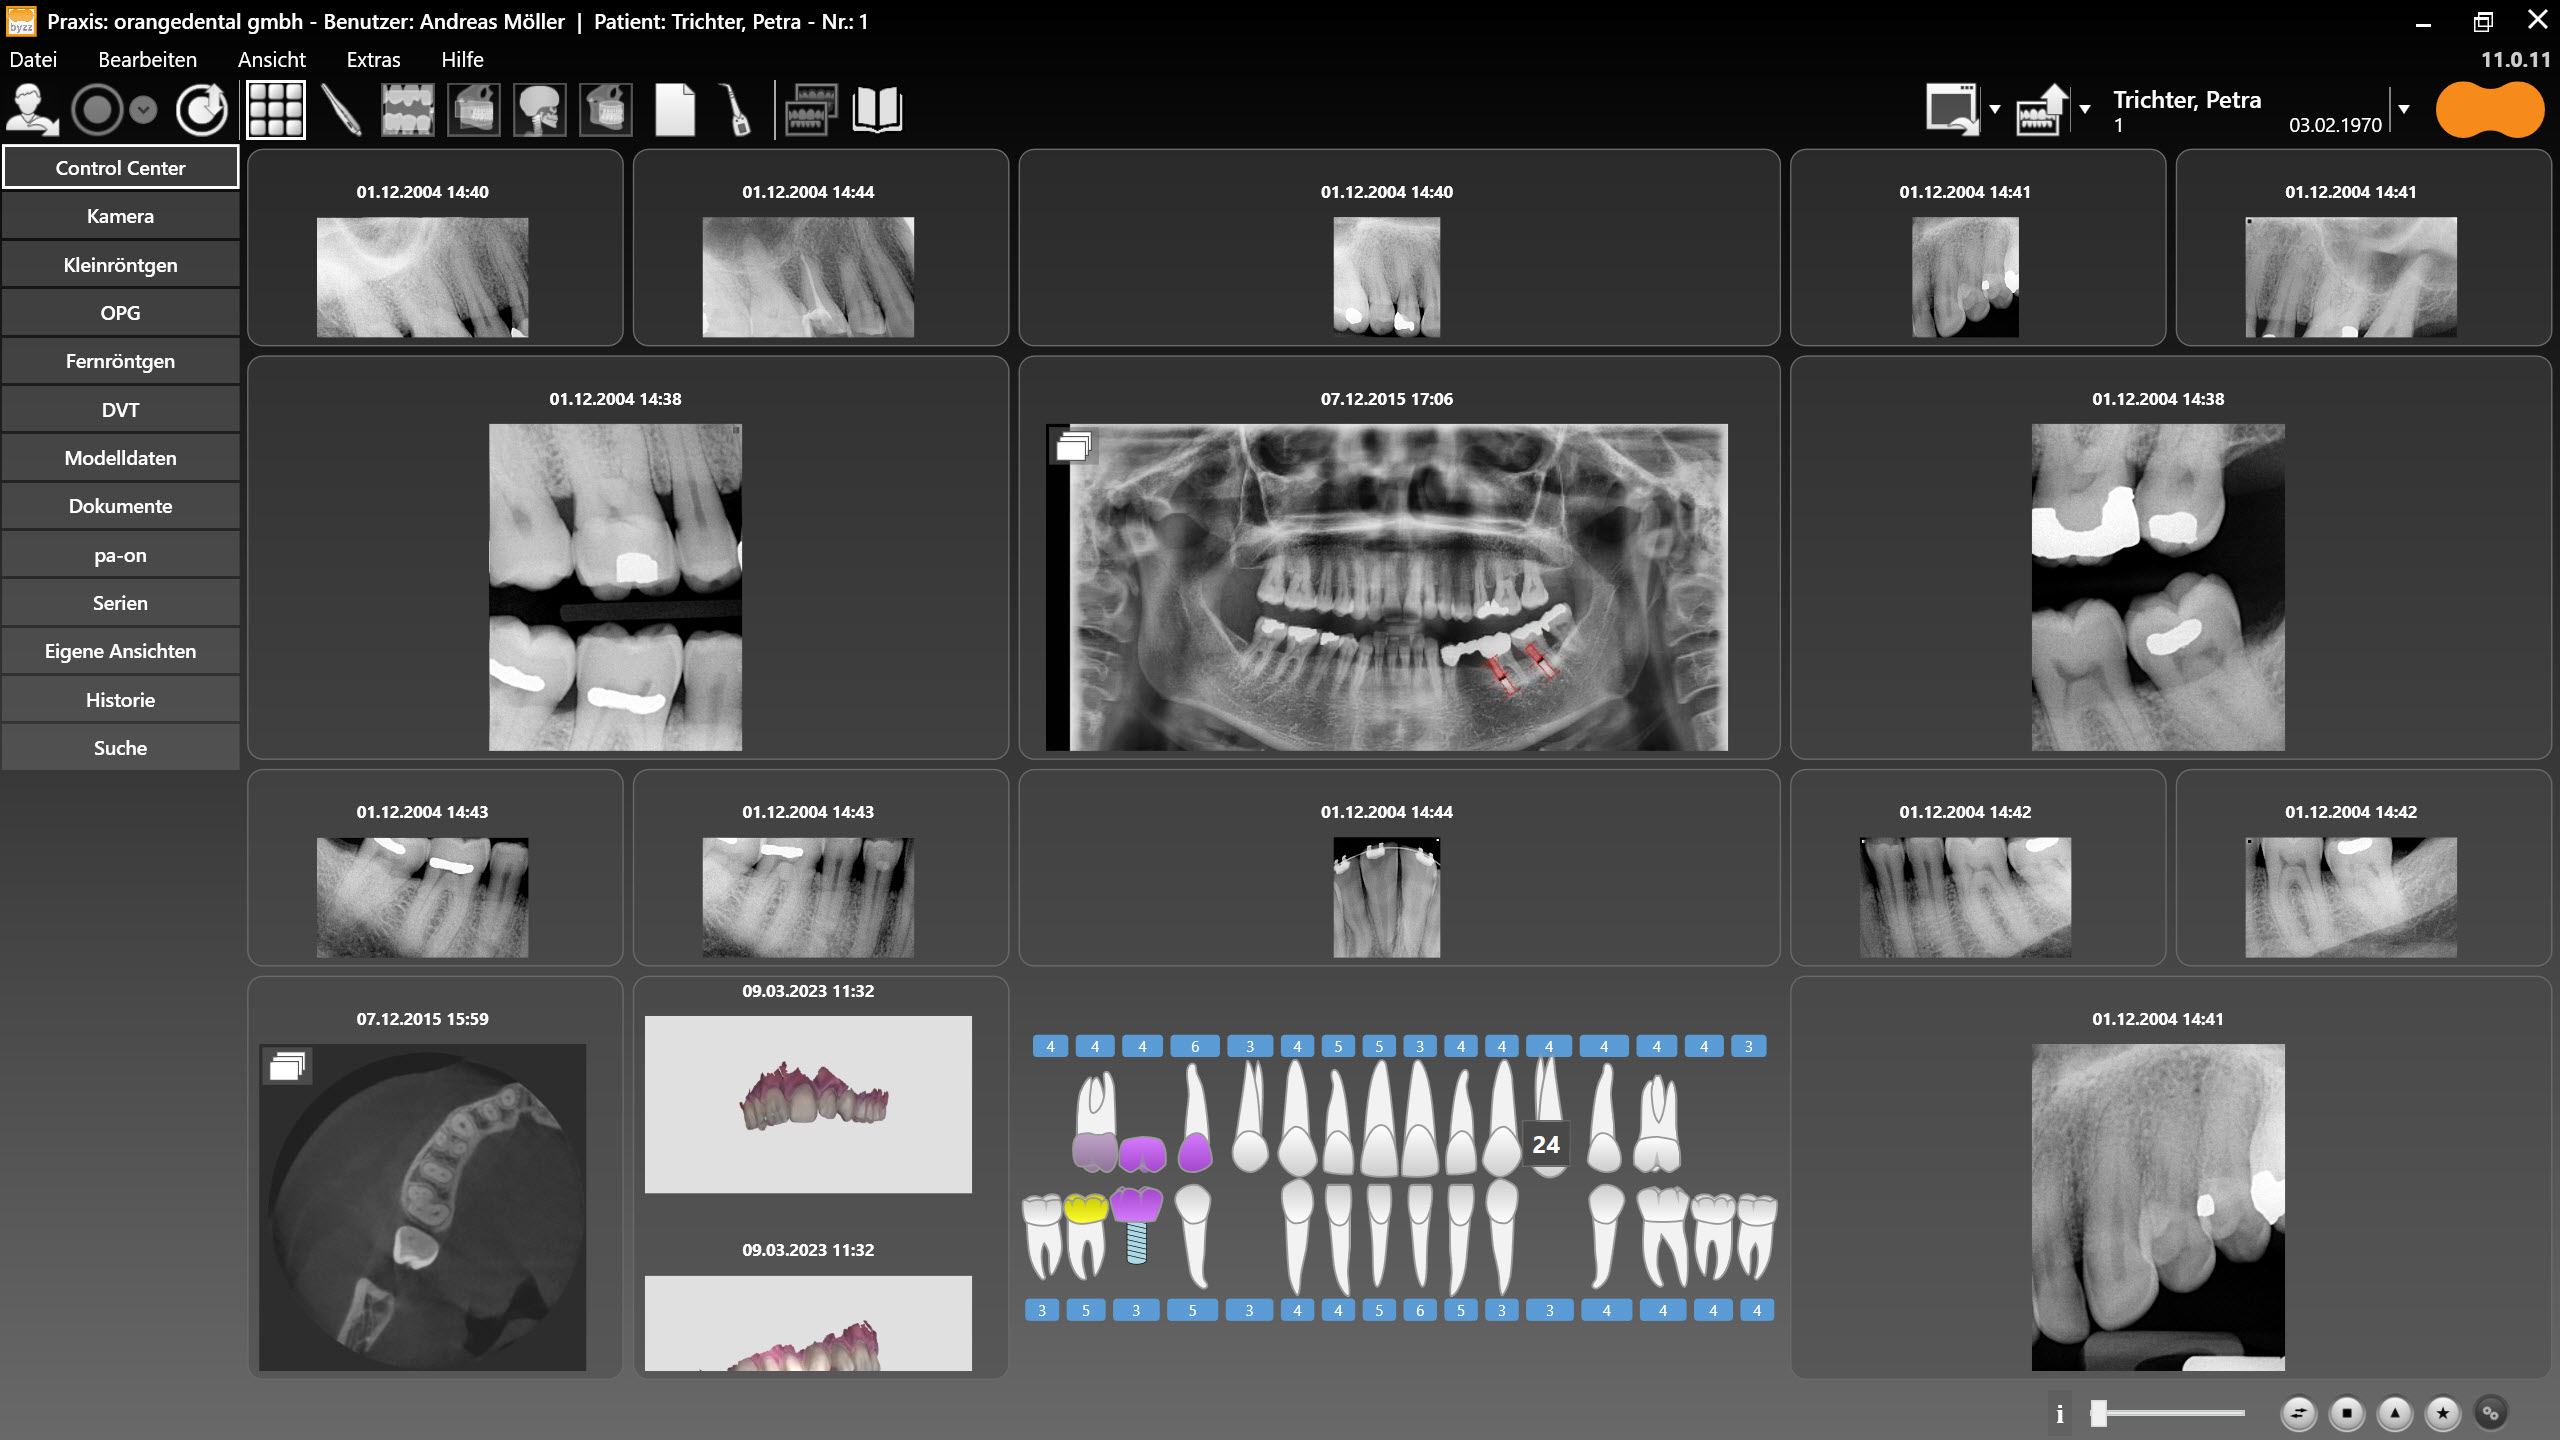
Task: Open the open-book reference icon
Action: 878,110
